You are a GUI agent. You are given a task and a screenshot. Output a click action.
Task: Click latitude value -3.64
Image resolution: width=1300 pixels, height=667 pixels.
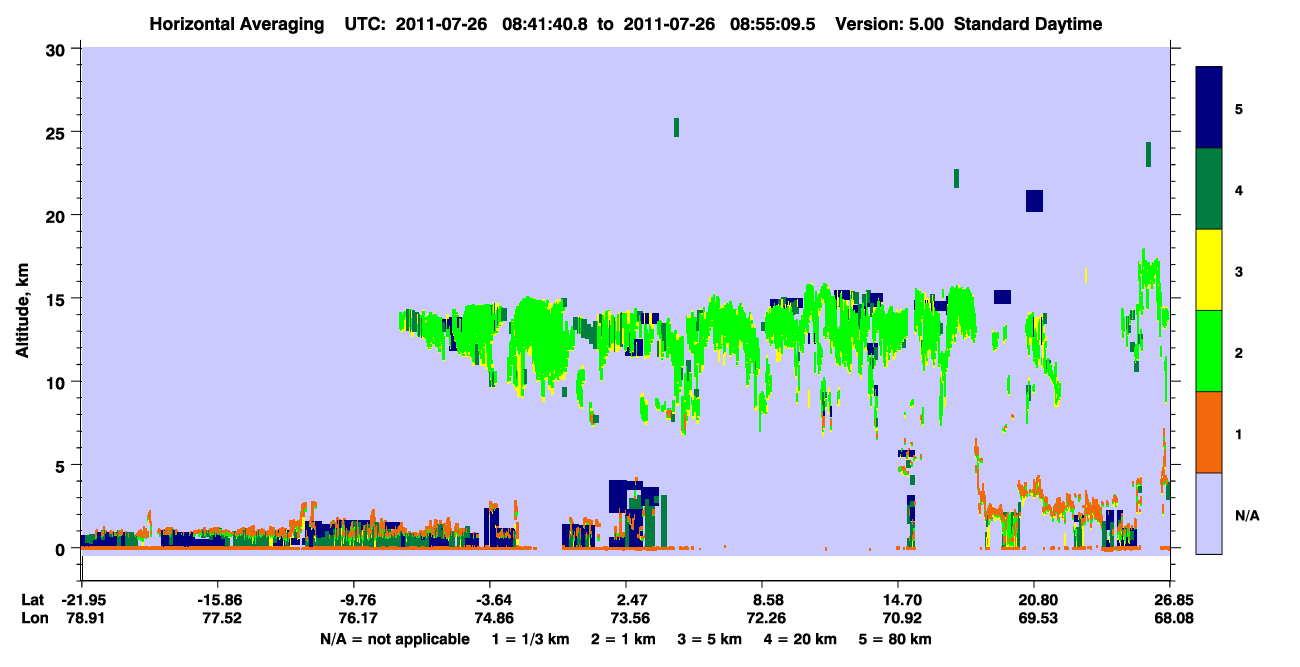(x=493, y=600)
